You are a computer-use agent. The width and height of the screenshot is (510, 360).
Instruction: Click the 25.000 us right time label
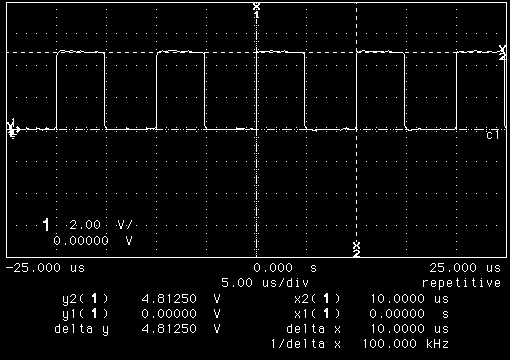pyautogui.click(x=465, y=268)
